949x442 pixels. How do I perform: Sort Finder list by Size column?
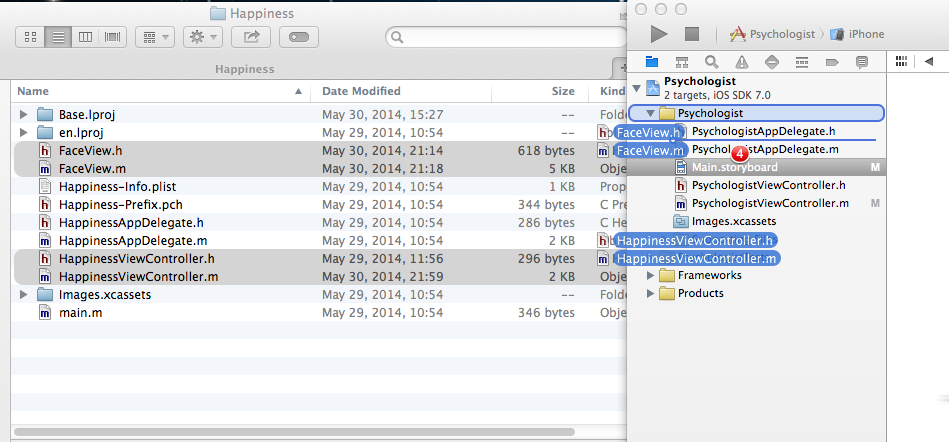(540, 91)
